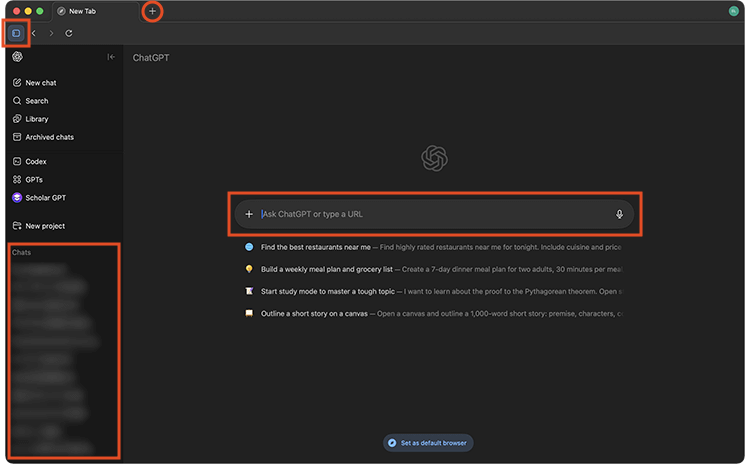The height and width of the screenshot is (464, 750).
Task: Click the forward navigation arrow
Action: (51, 33)
